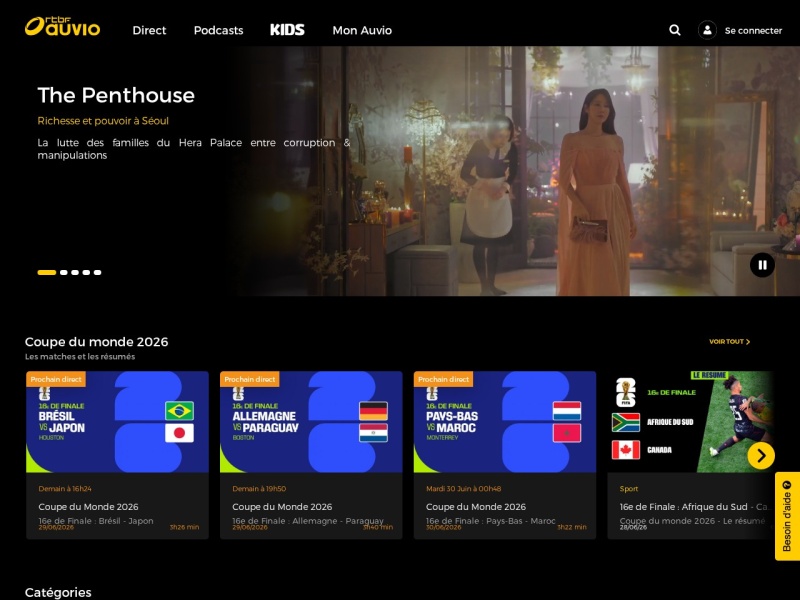
Task: Click Se connecter link
Action: click(x=753, y=31)
